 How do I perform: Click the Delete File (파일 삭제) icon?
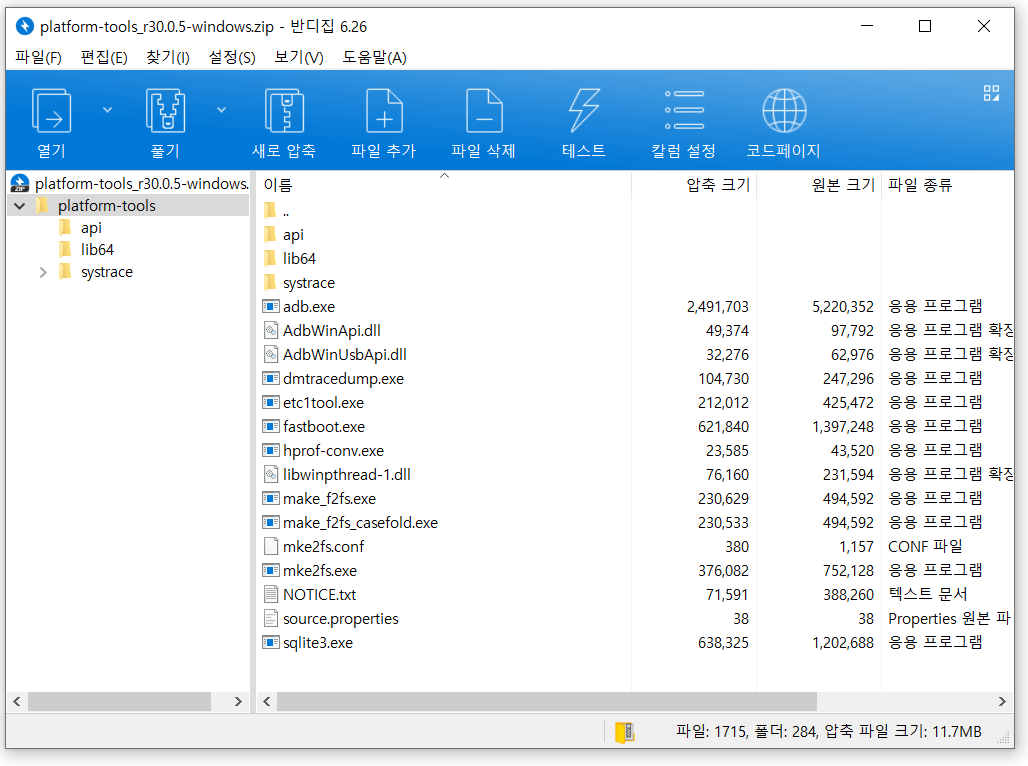click(484, 111)
